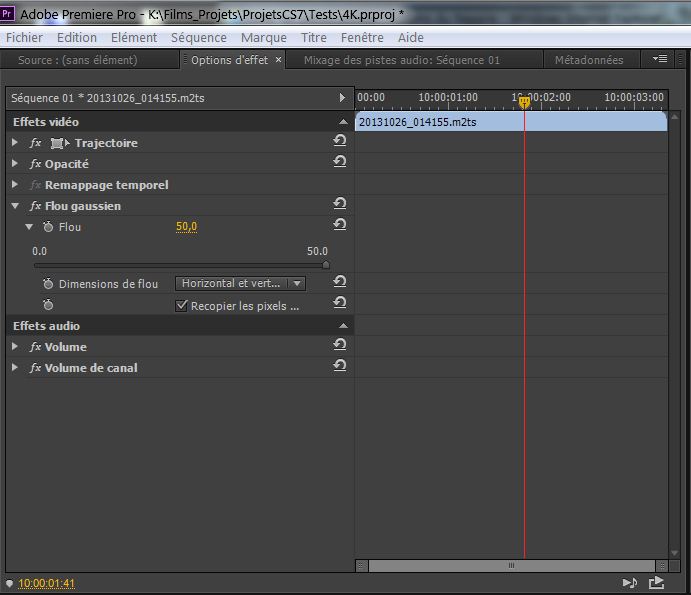Viewport: 691px width, 595px height.
Task: Toggle fx switch for Trajectoire
Action: 36,143
